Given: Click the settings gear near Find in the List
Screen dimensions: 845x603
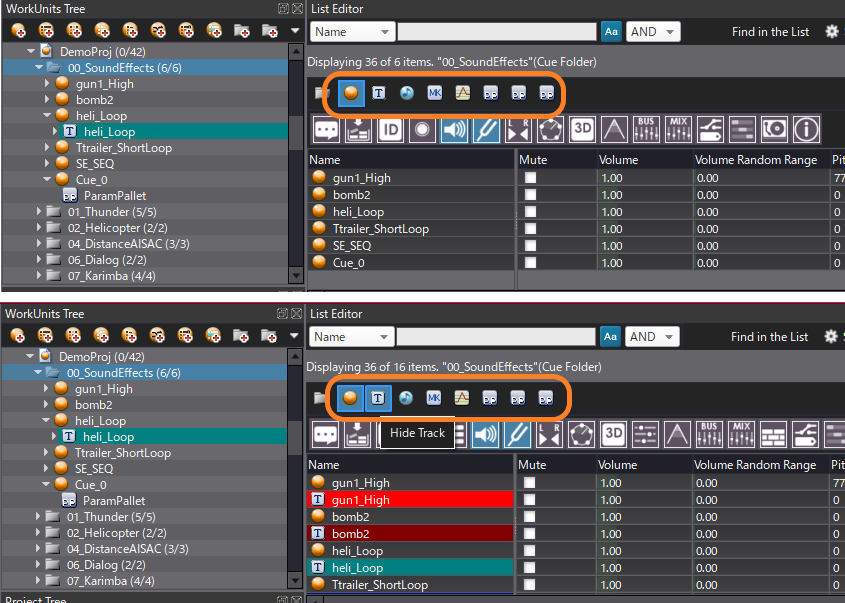Looking at the screenshot, I should coord(830,31).
